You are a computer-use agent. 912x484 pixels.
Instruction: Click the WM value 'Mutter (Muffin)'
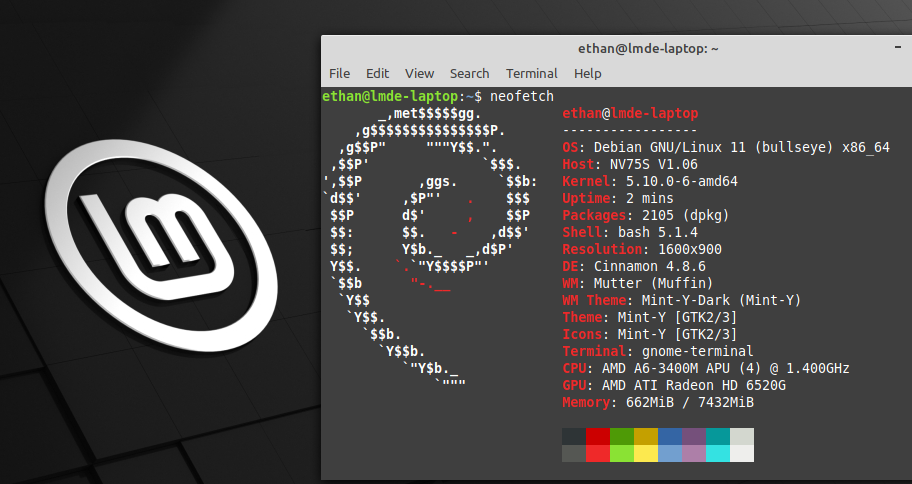[x=653, y=283]
